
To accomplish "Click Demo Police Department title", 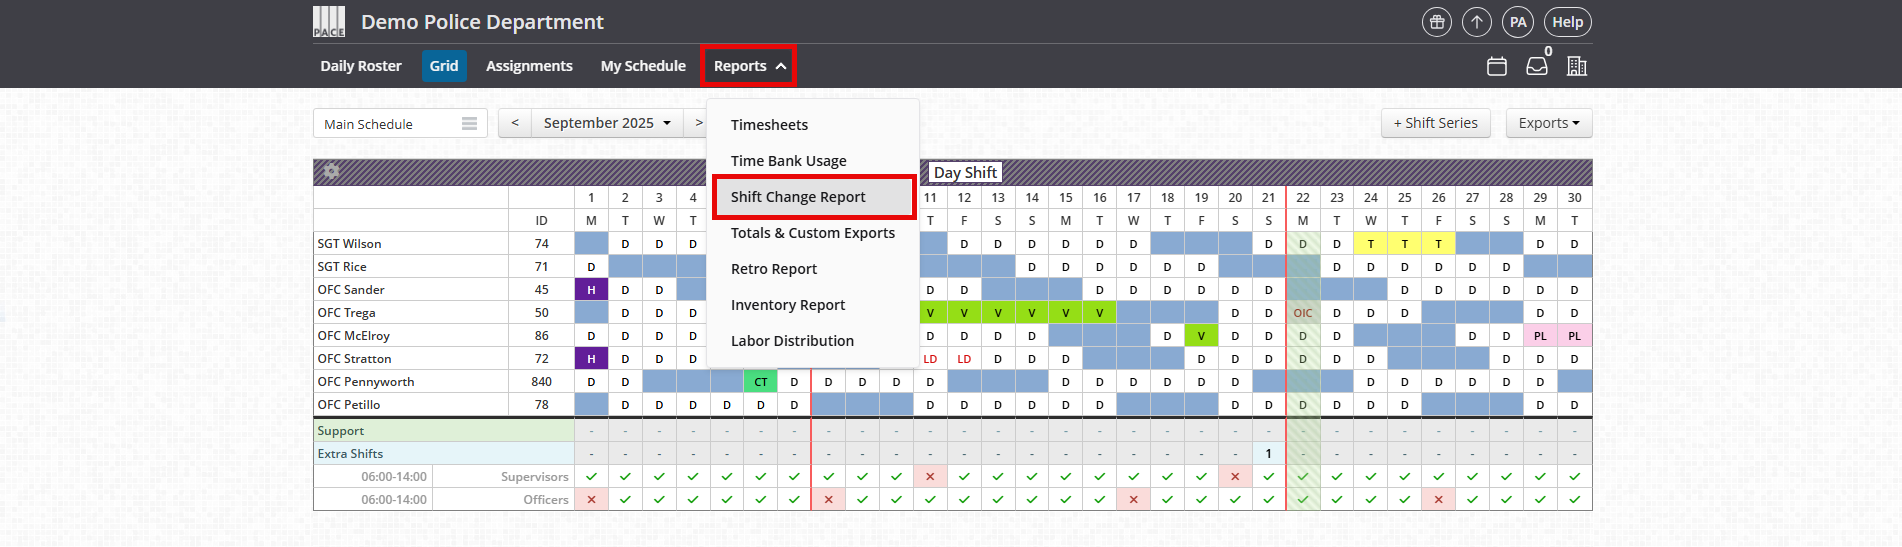I will click(482, 22).
